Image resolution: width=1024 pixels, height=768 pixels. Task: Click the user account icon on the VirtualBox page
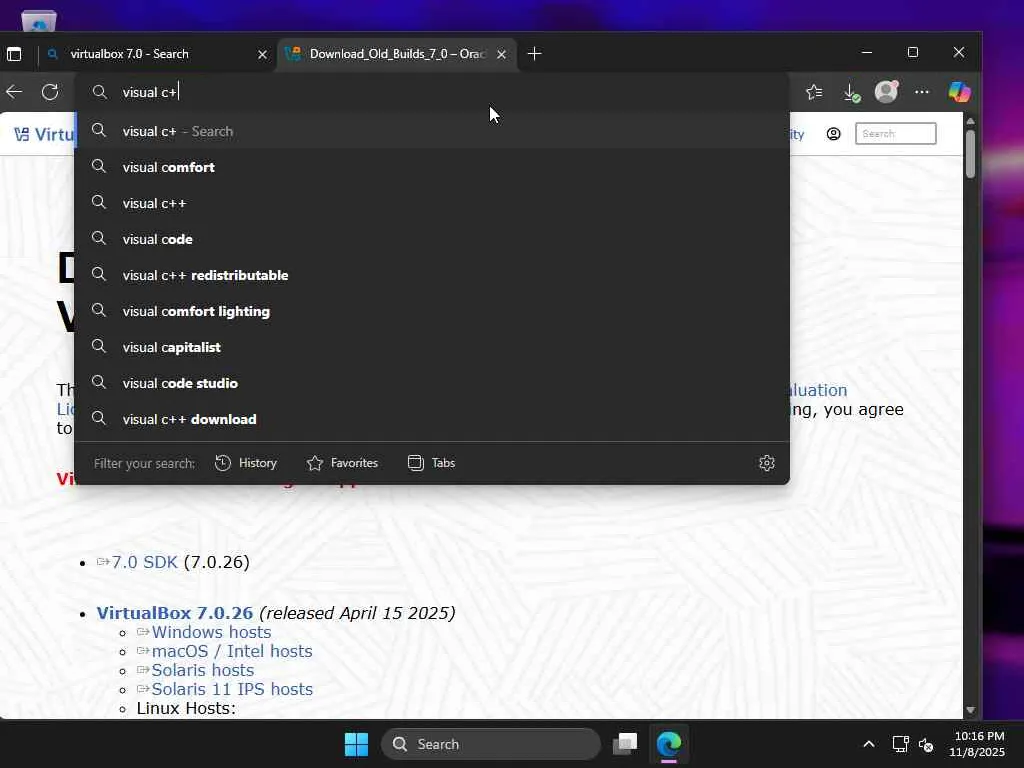click(833, 134)
